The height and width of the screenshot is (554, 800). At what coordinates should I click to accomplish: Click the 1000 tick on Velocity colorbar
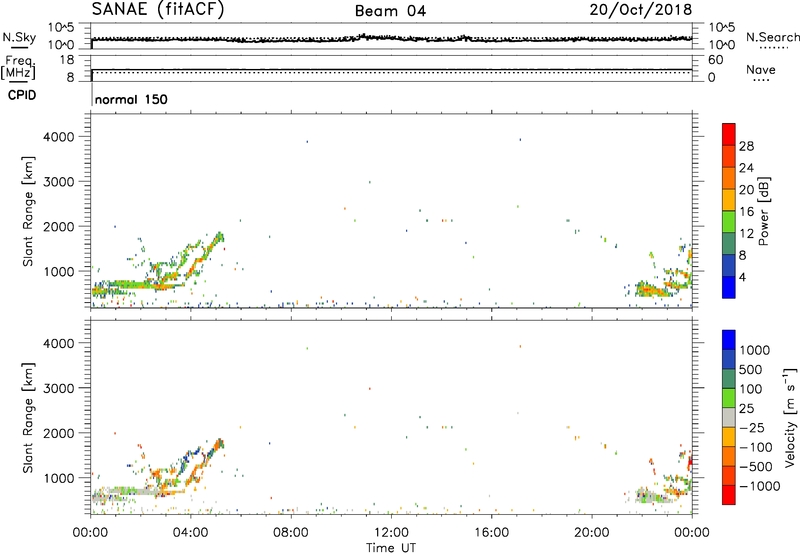coord(755,350)
